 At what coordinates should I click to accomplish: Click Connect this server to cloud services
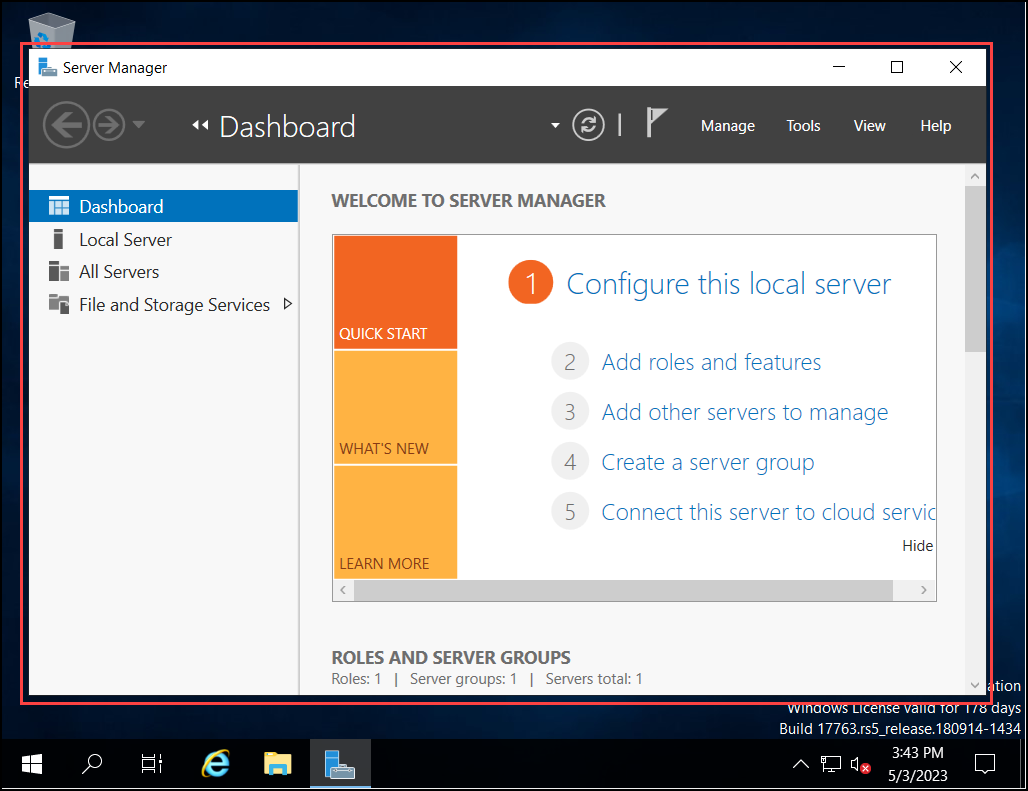(x=768, y=512)
